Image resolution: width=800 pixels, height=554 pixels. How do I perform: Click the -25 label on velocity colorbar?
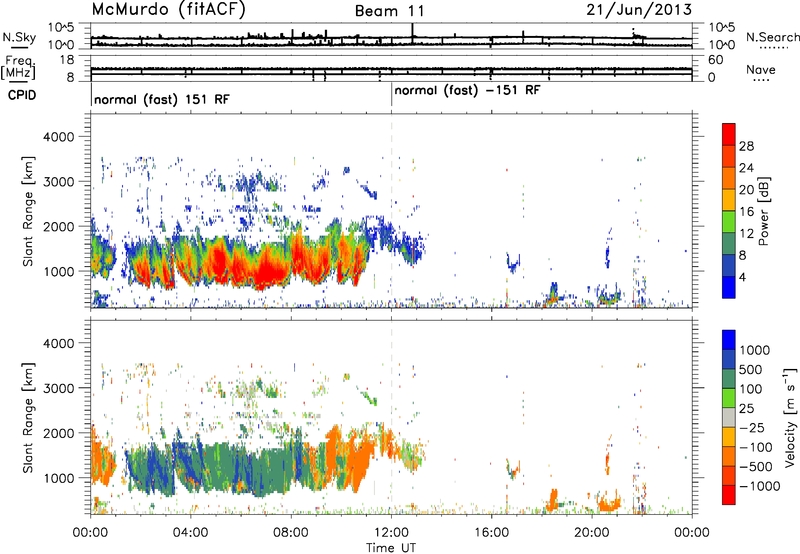(x=751, y=428)
